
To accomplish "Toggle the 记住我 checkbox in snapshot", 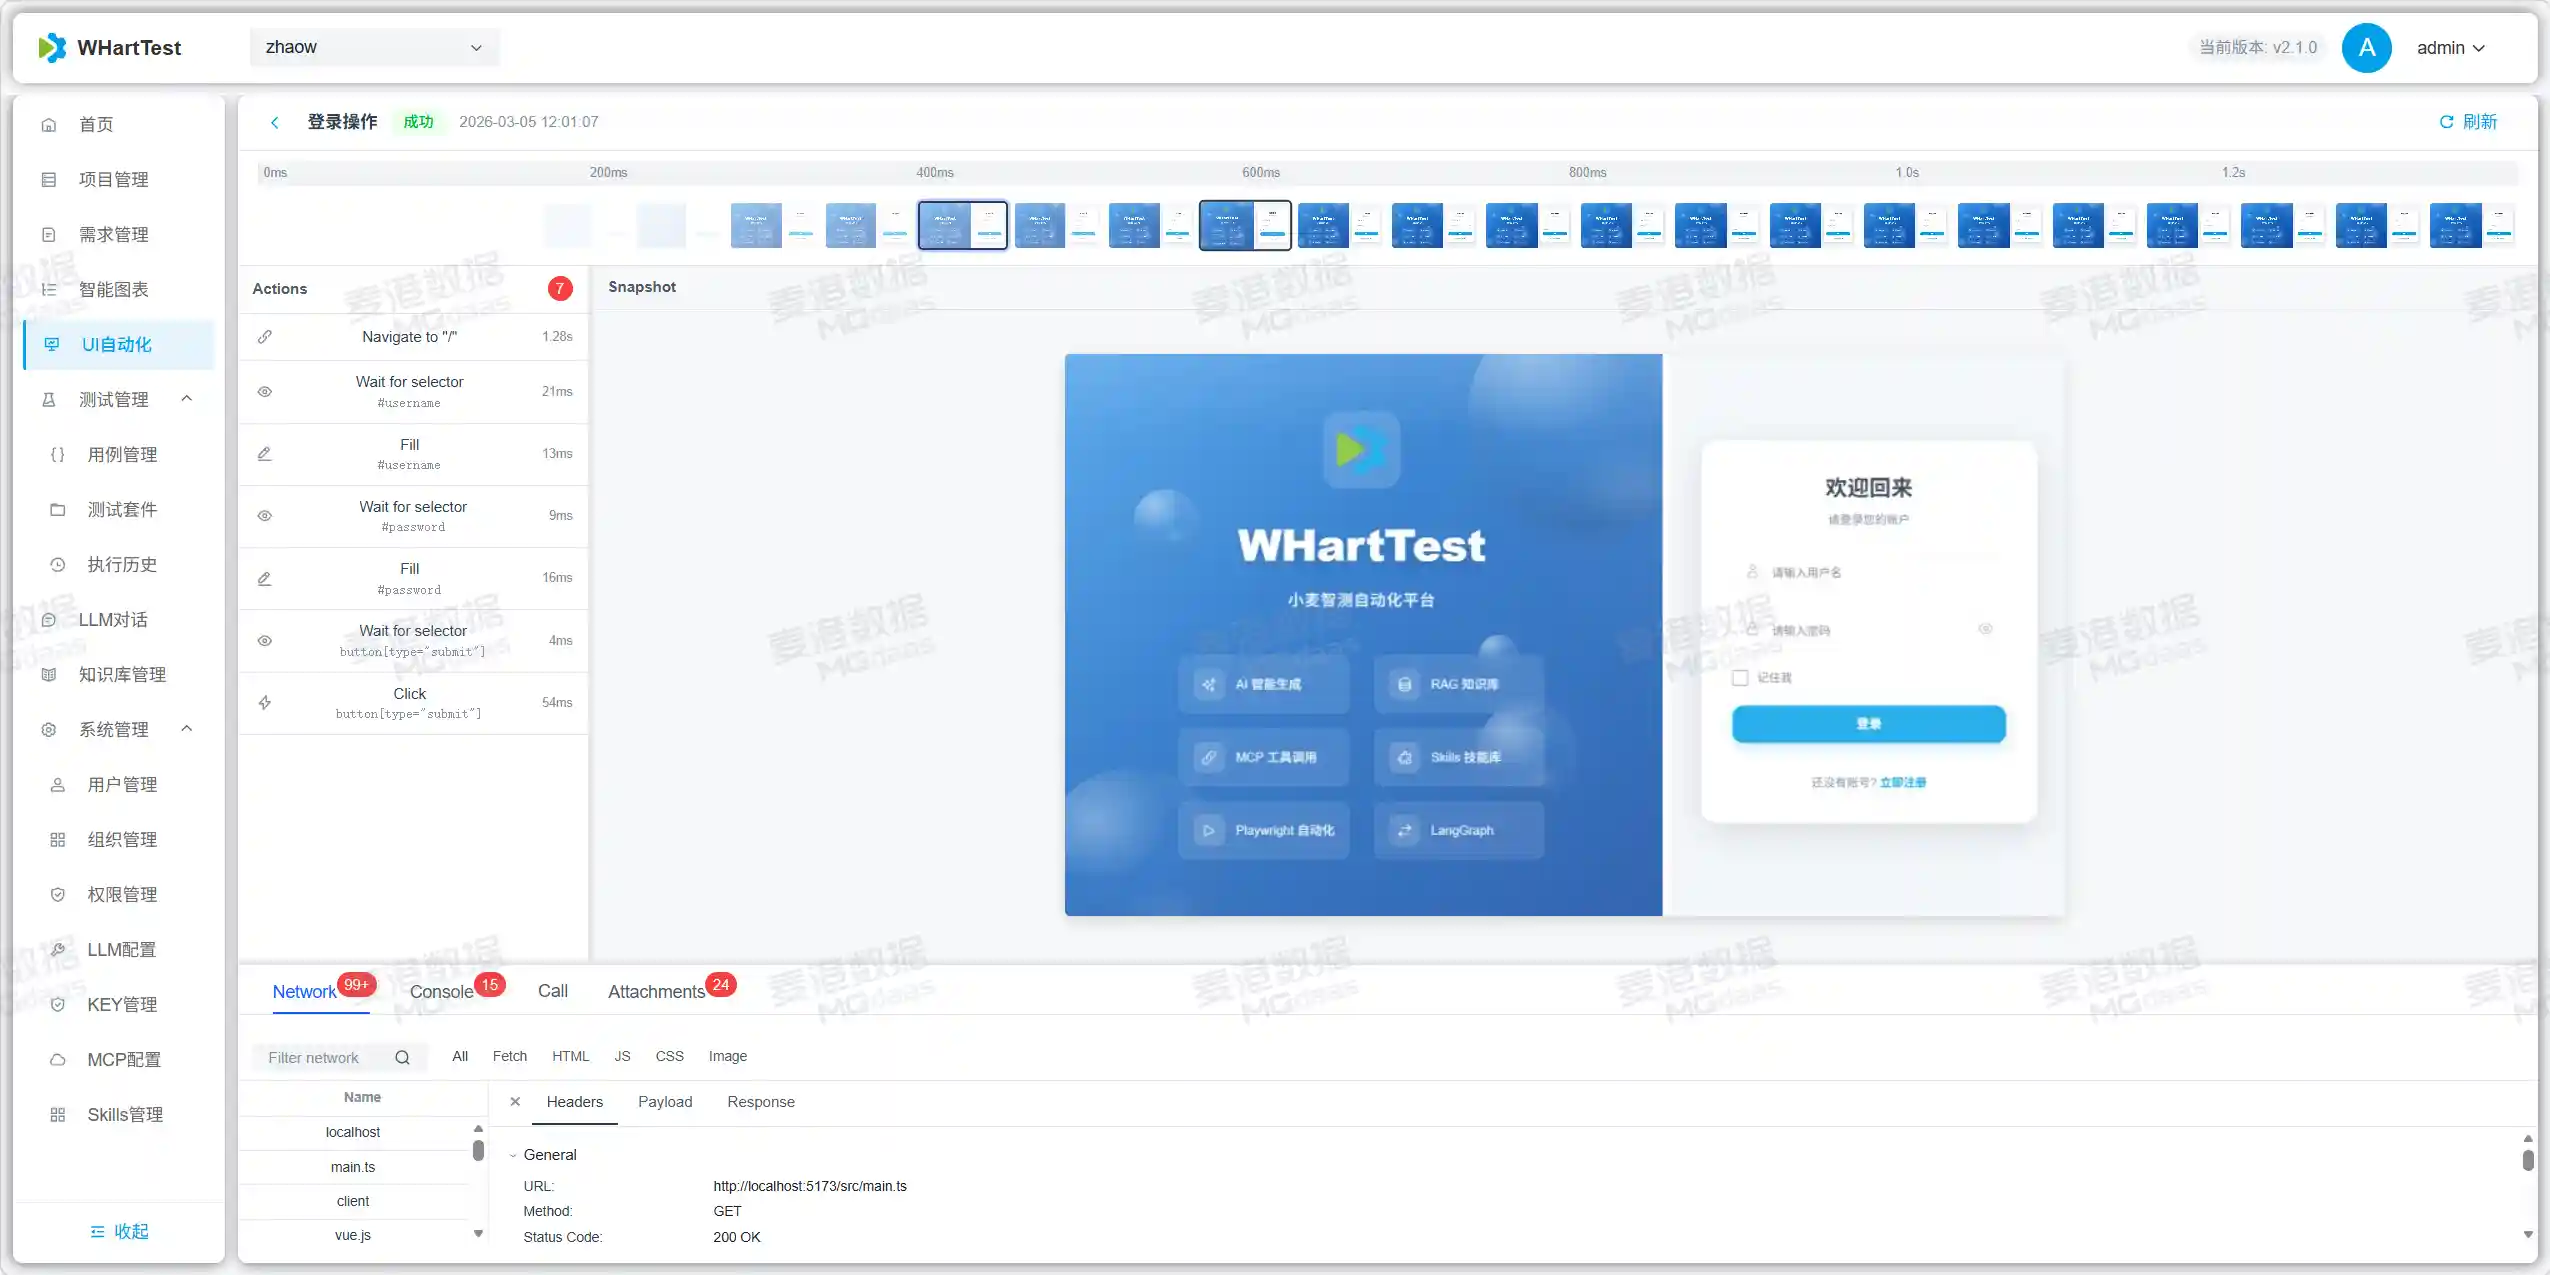I will [1740, 678].
